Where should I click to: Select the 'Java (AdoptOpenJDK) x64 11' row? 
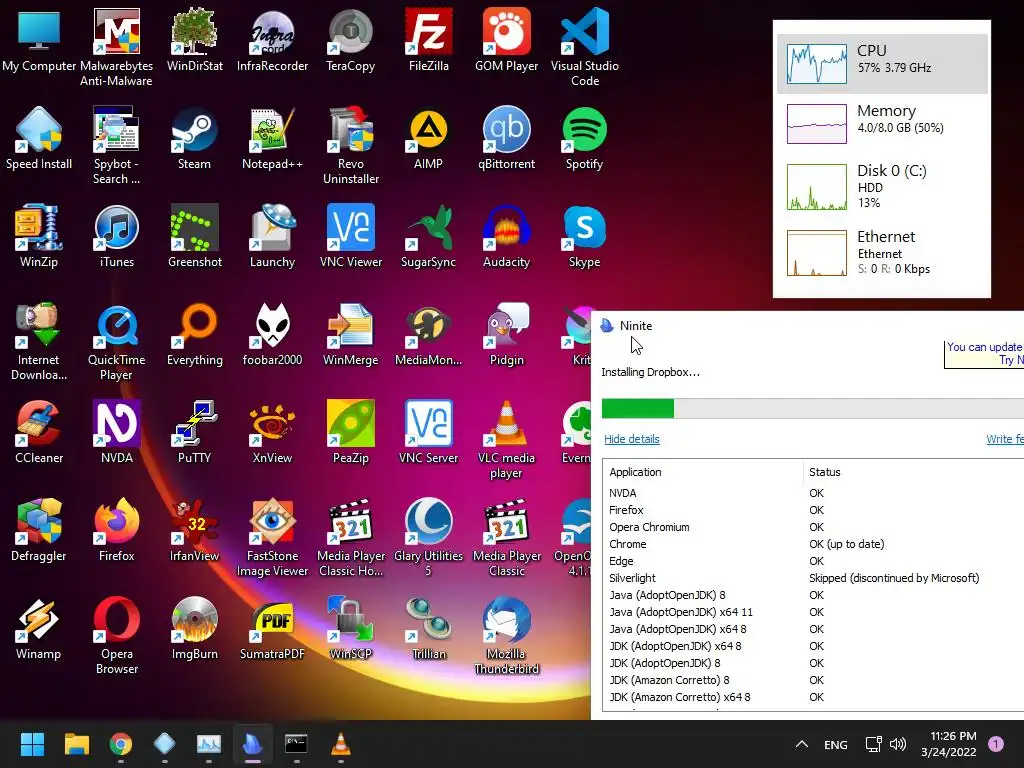813,612
